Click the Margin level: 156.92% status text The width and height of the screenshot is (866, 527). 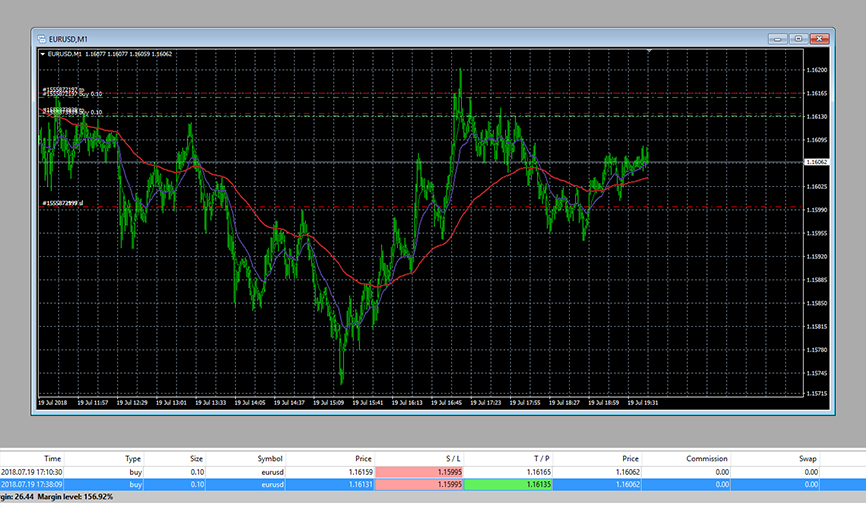tap(75, 497)
